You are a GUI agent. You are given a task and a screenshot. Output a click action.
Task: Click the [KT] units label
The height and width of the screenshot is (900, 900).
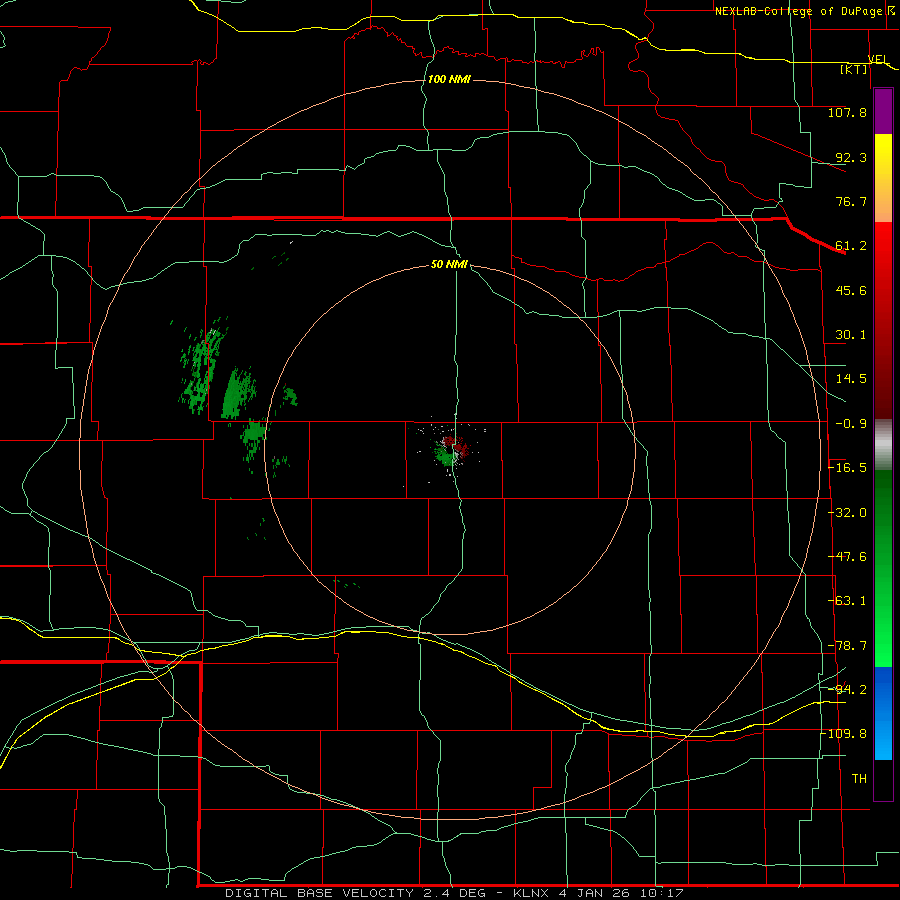[854, 69]
